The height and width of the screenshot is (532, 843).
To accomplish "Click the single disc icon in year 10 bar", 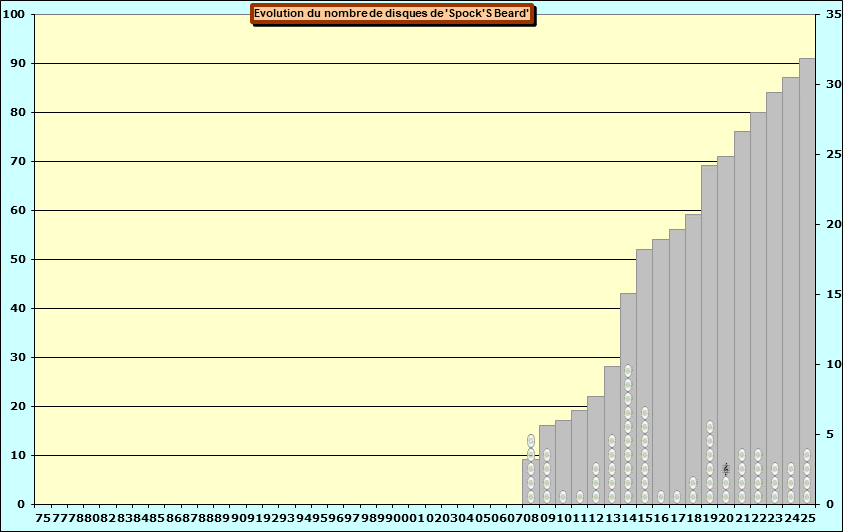I will pos(563,497).
